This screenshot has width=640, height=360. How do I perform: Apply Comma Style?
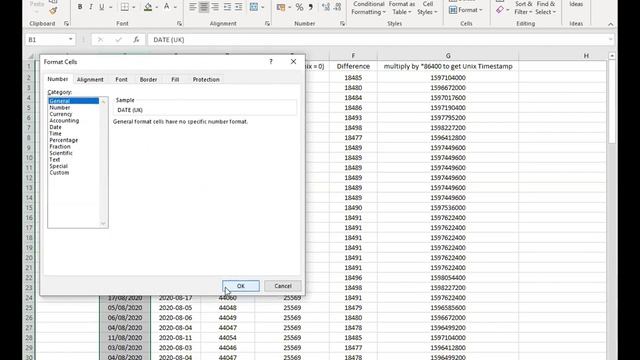[x=310, y=7]
